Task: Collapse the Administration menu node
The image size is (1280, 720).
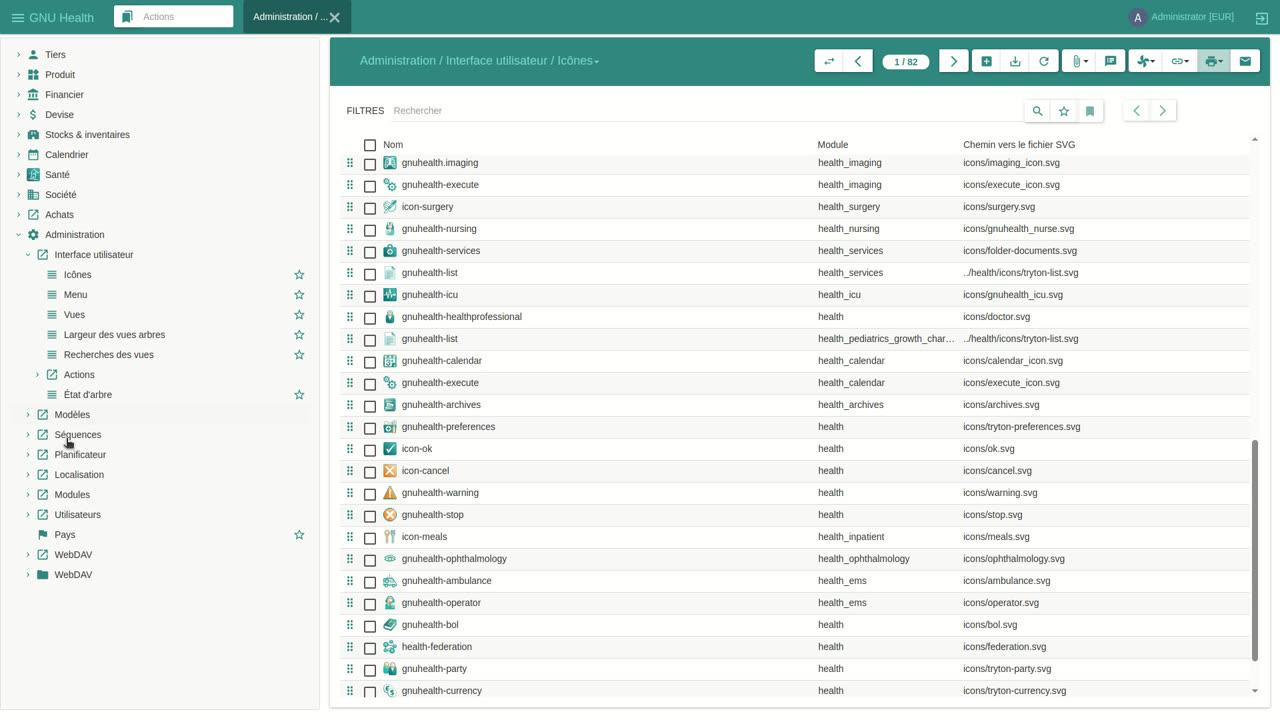Action: coord(18,235)
